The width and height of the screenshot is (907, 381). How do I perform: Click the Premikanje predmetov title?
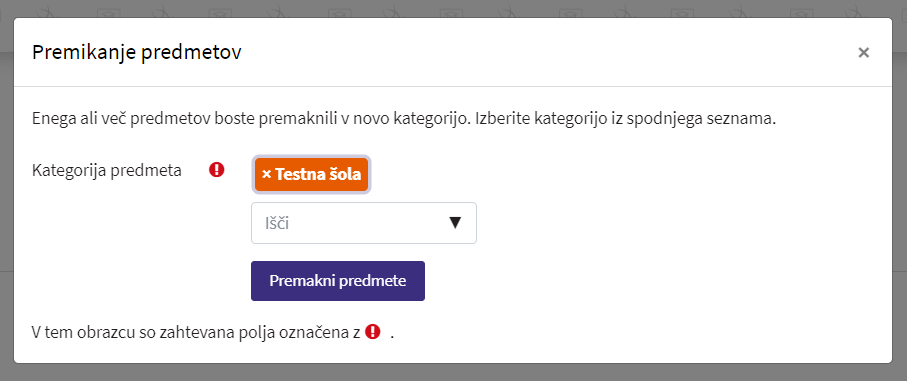pos(137,52)
